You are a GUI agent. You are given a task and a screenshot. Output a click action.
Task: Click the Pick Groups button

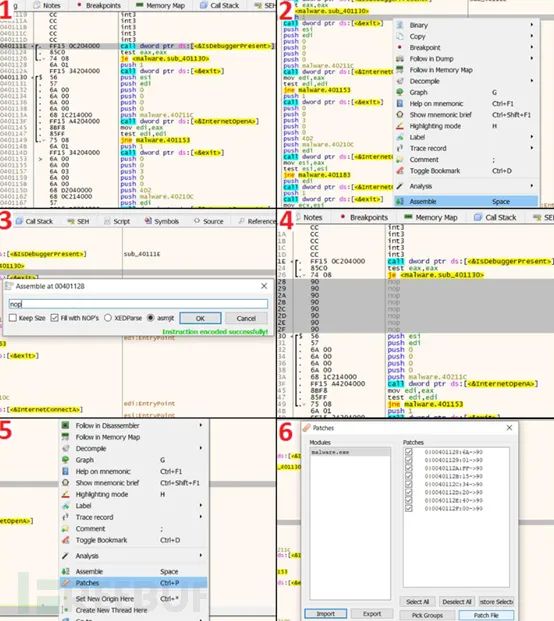point(427,615)
